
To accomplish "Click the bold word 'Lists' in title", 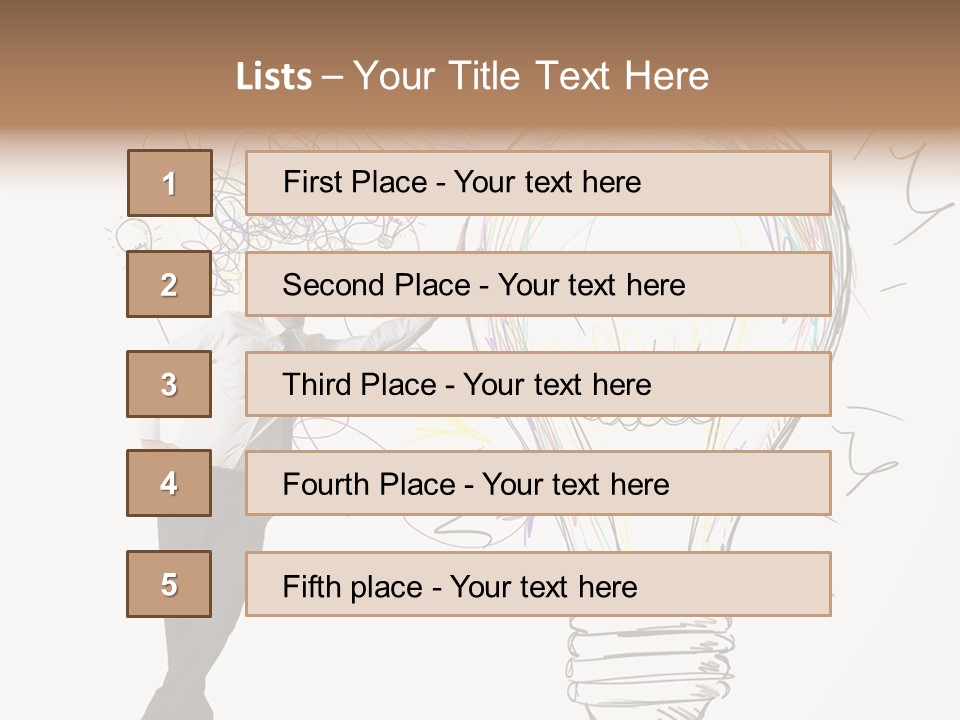I will pos(274,77).
